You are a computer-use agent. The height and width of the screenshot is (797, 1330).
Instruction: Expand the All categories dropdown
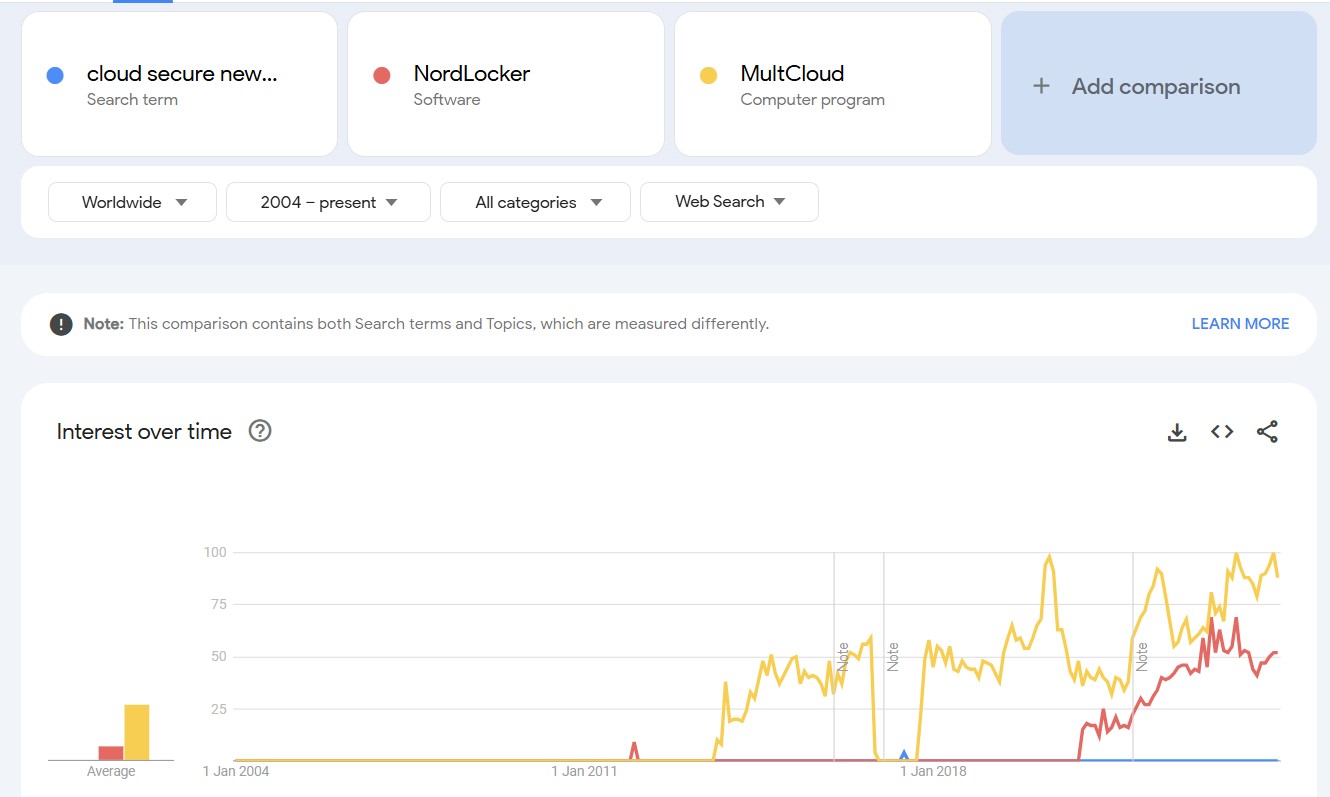tap(535, 202)
